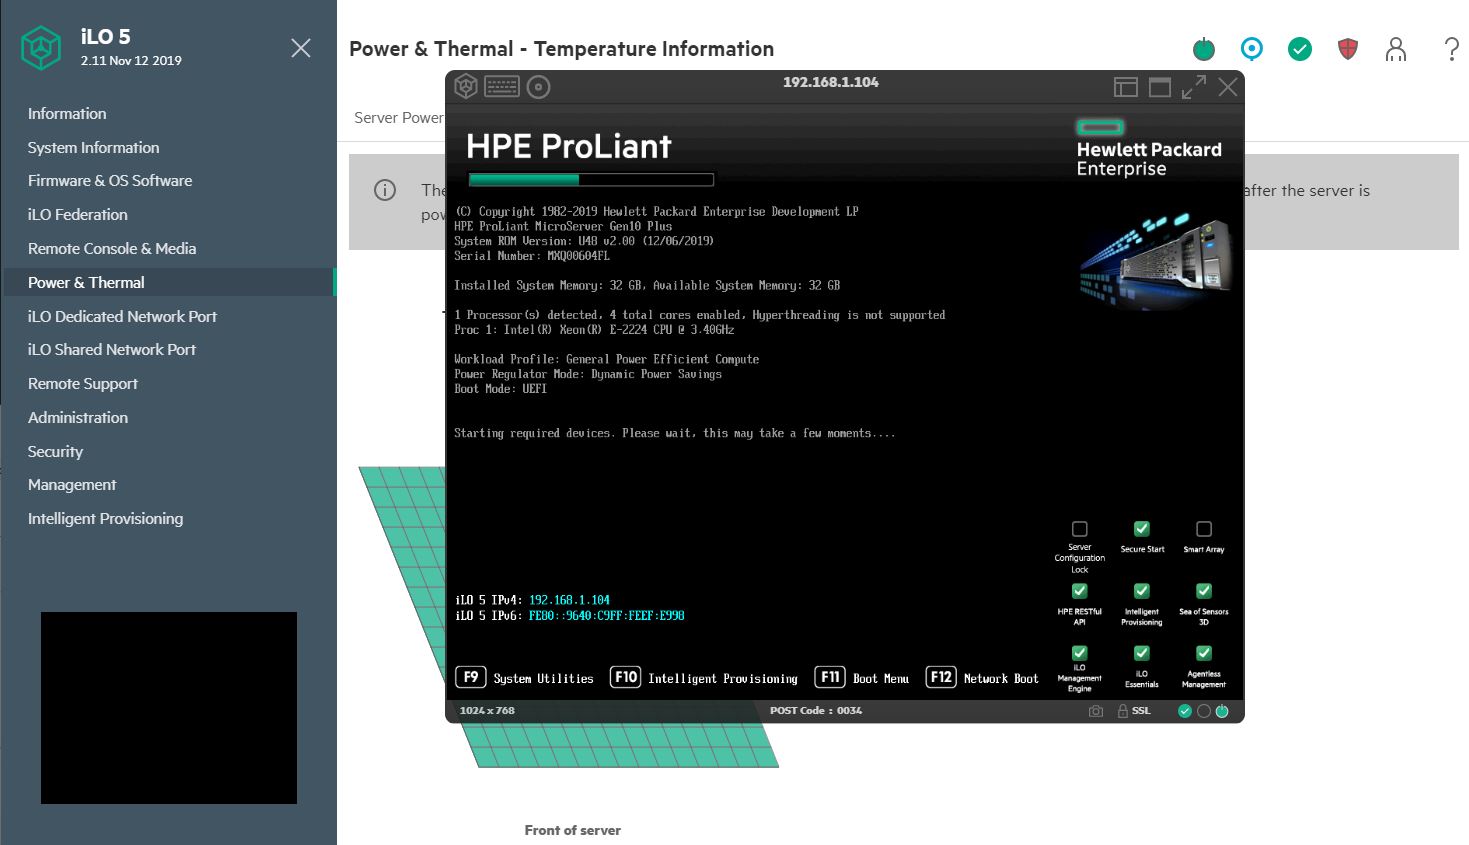Open the help question mark icon
The width and height of the screenshot is (1469, 845).
coord(1452,49)
